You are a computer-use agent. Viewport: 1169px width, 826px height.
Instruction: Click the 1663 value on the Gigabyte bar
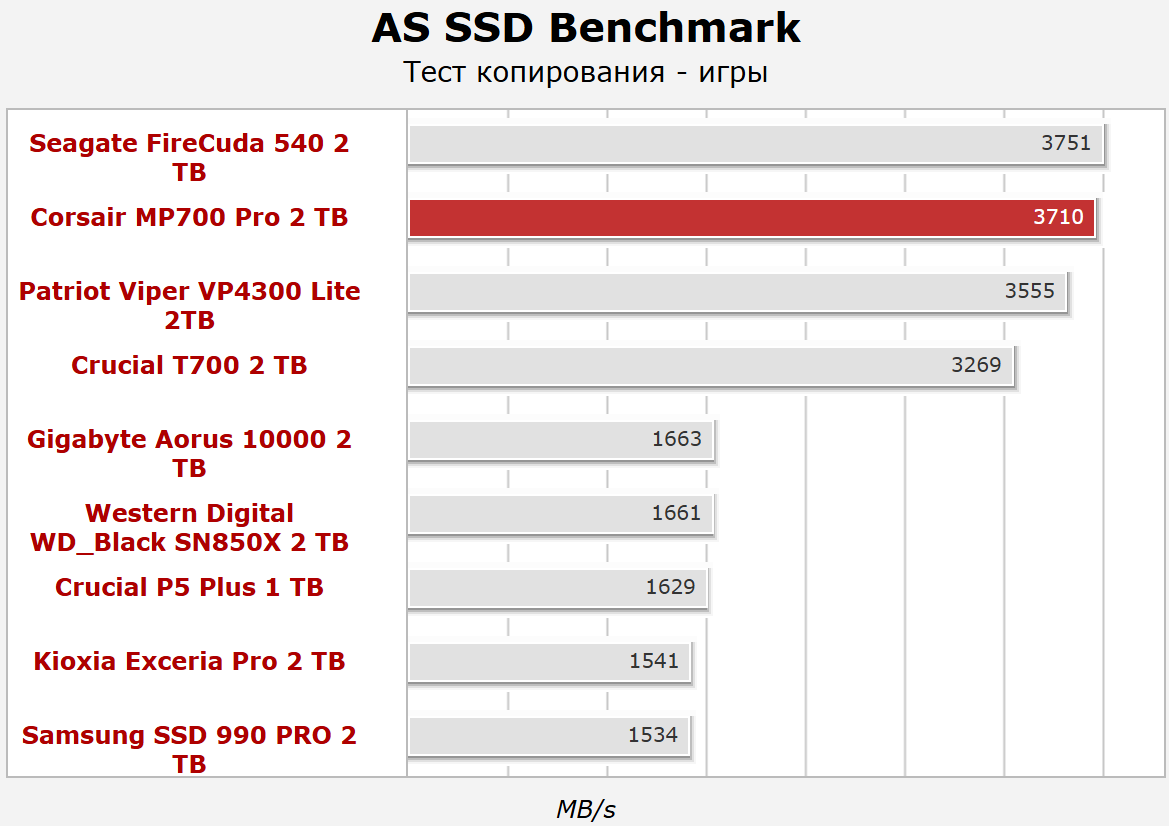click(676, 440)
